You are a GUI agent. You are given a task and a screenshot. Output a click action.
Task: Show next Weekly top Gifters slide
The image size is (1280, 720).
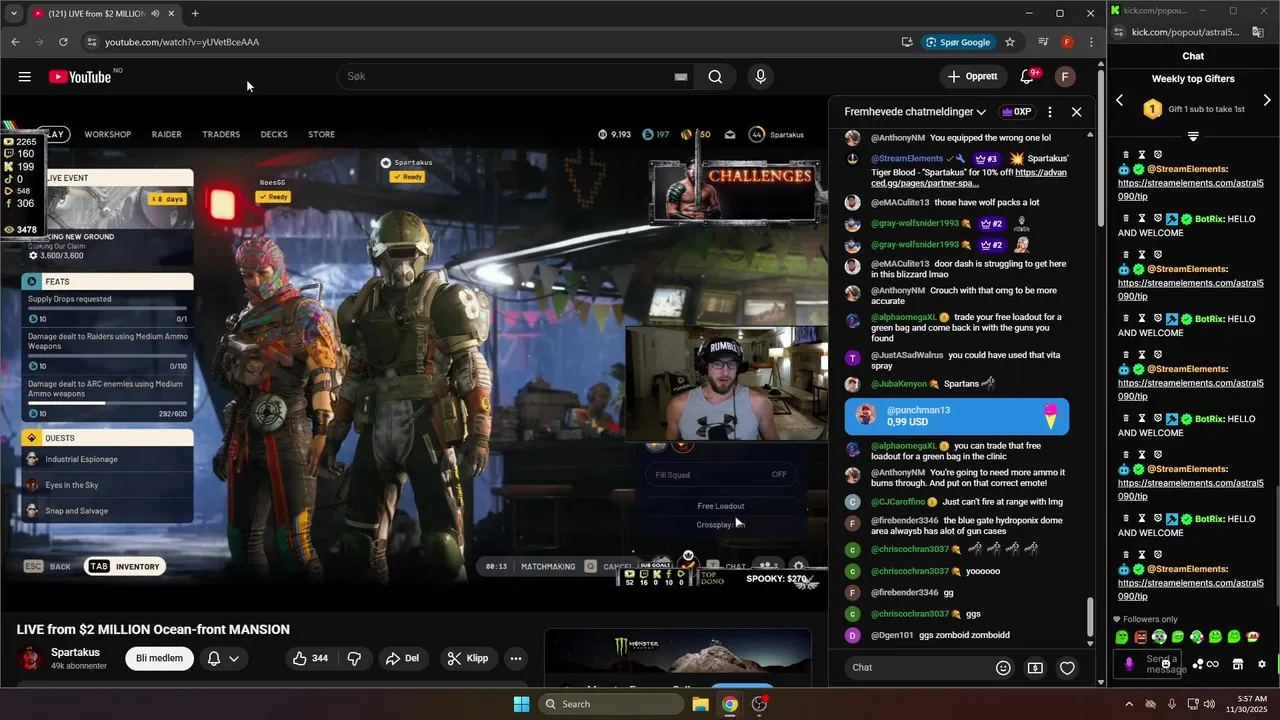tap(1267, 100)
